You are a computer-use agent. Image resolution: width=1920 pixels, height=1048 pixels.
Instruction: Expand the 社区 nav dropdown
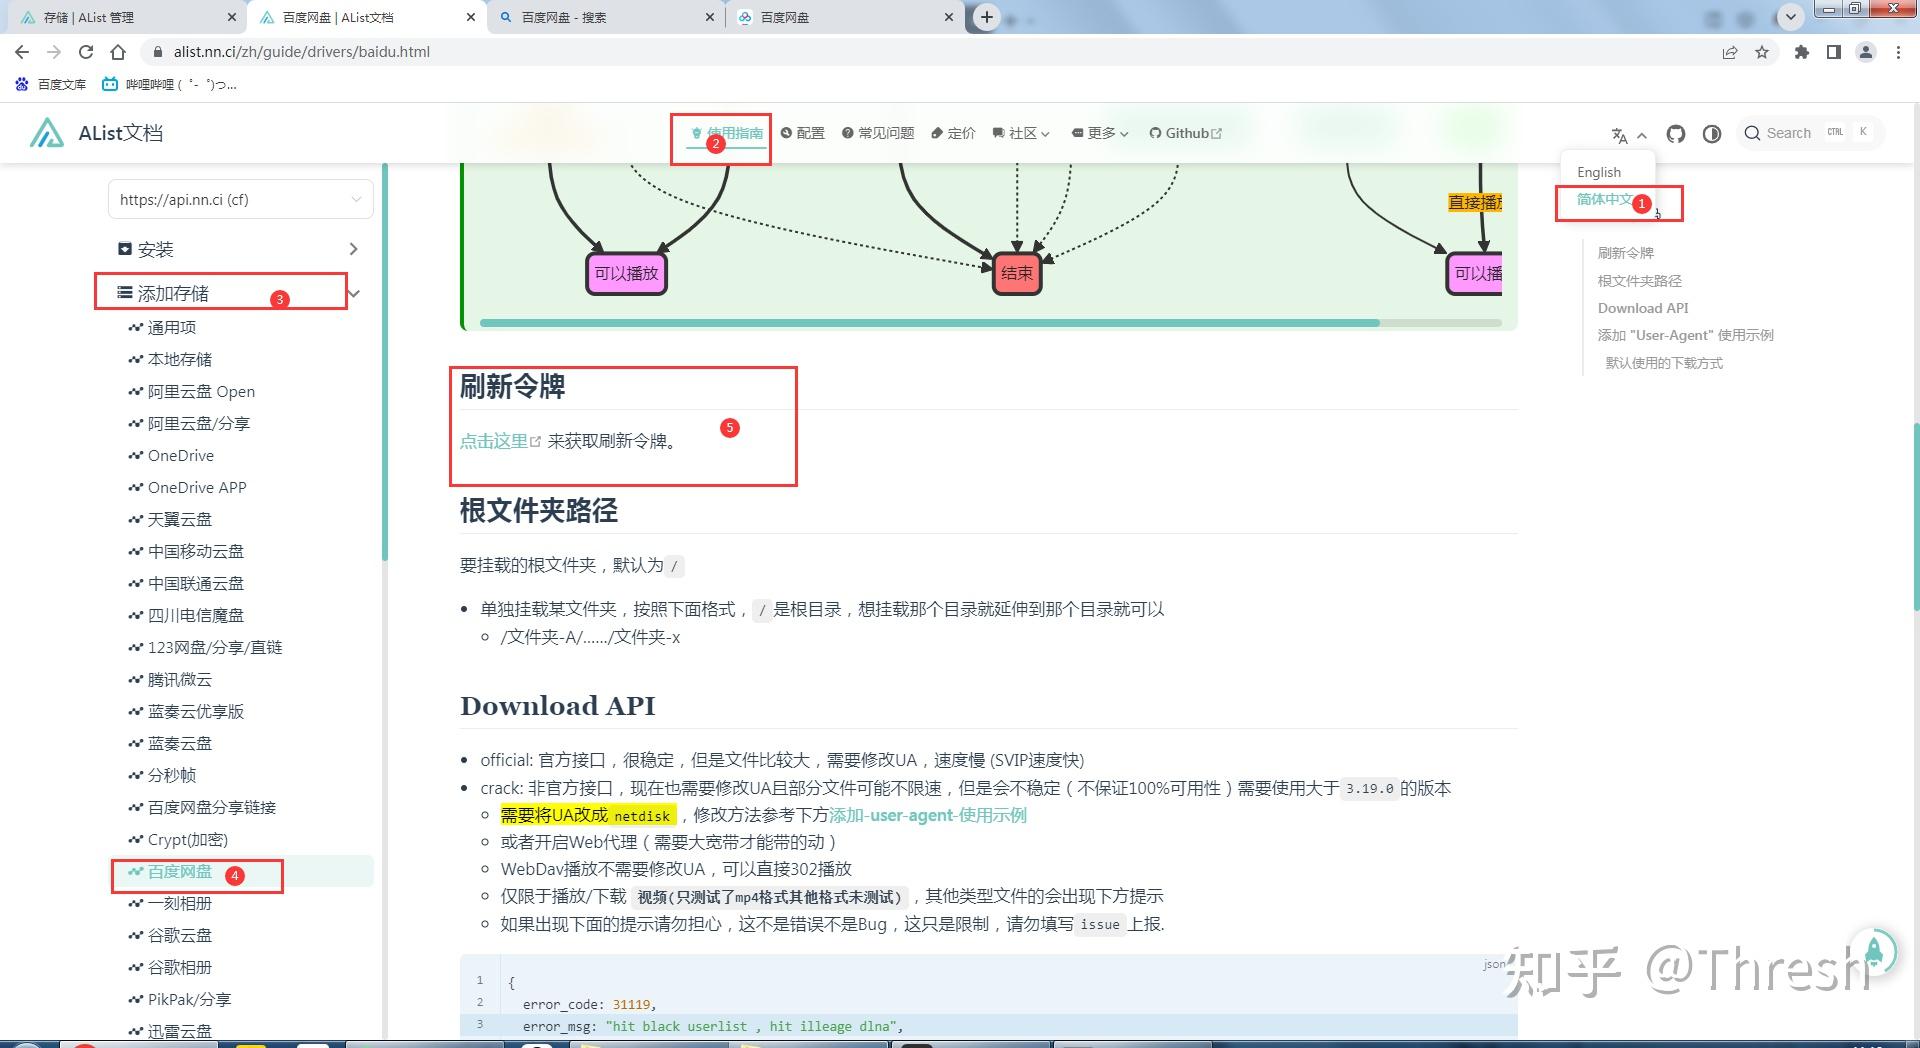[x=1020, y=133]
